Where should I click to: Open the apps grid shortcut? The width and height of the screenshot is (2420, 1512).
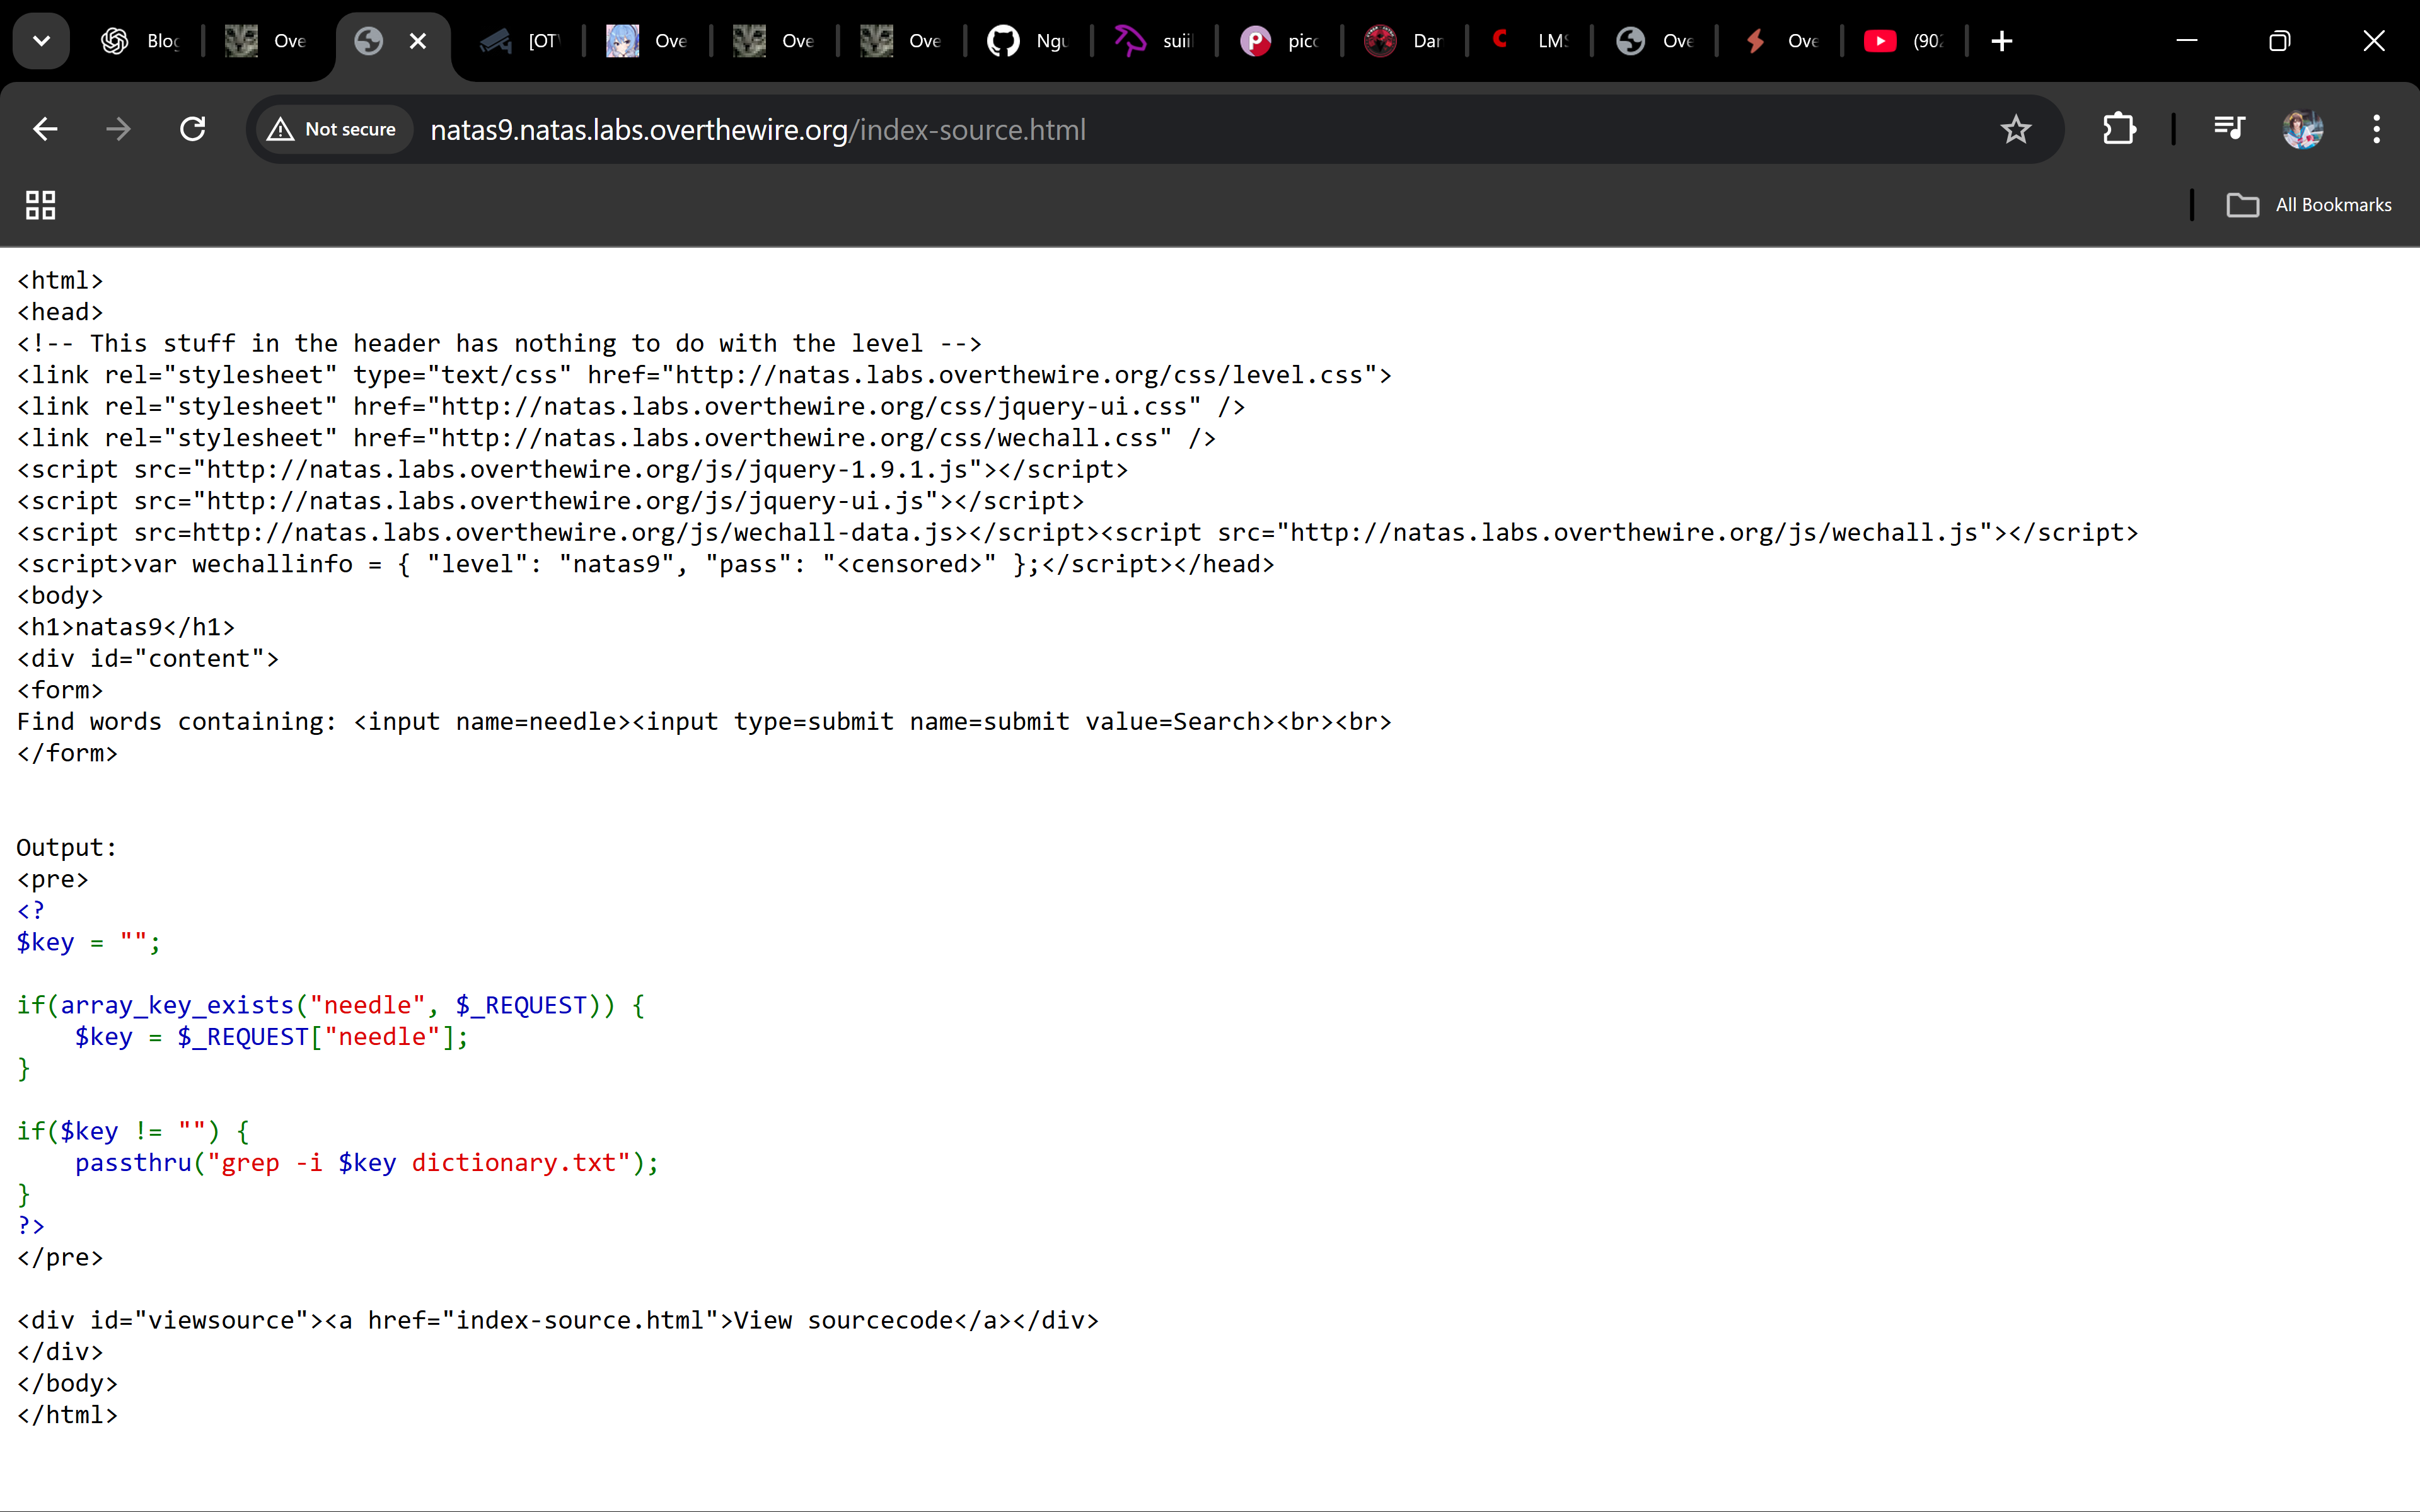pos(40,205)
